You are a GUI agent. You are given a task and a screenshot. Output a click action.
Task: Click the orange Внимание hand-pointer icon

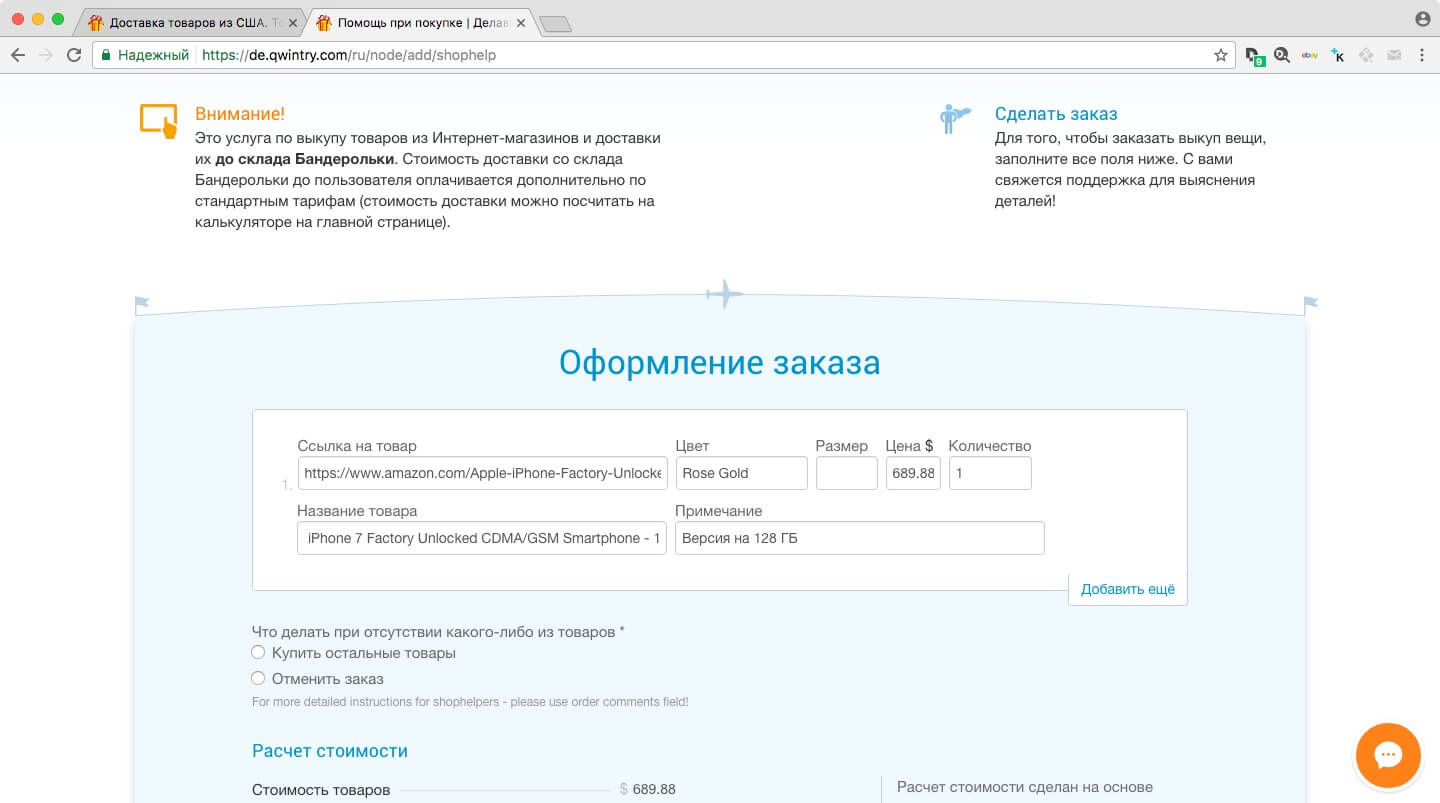click(159, 121)
